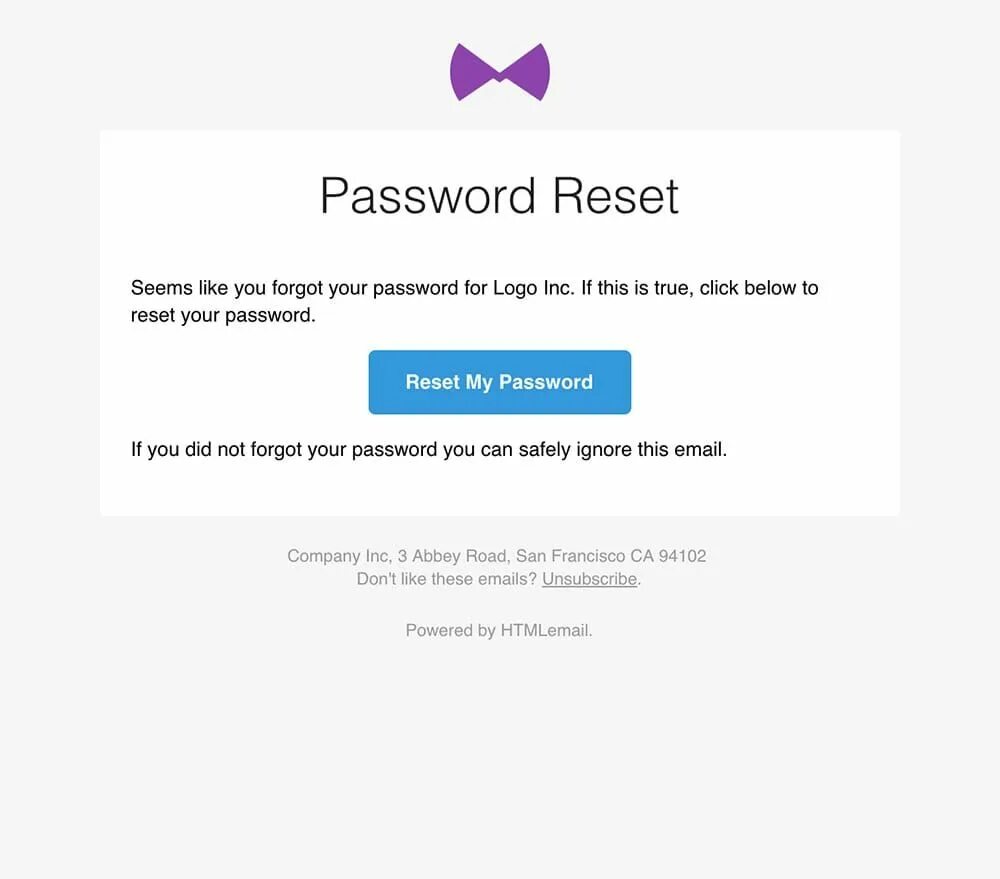Click "3 Abbey Road" in the footer
Image resolution: width=1000 pixels, height=879 pixels.
point(452,556)
